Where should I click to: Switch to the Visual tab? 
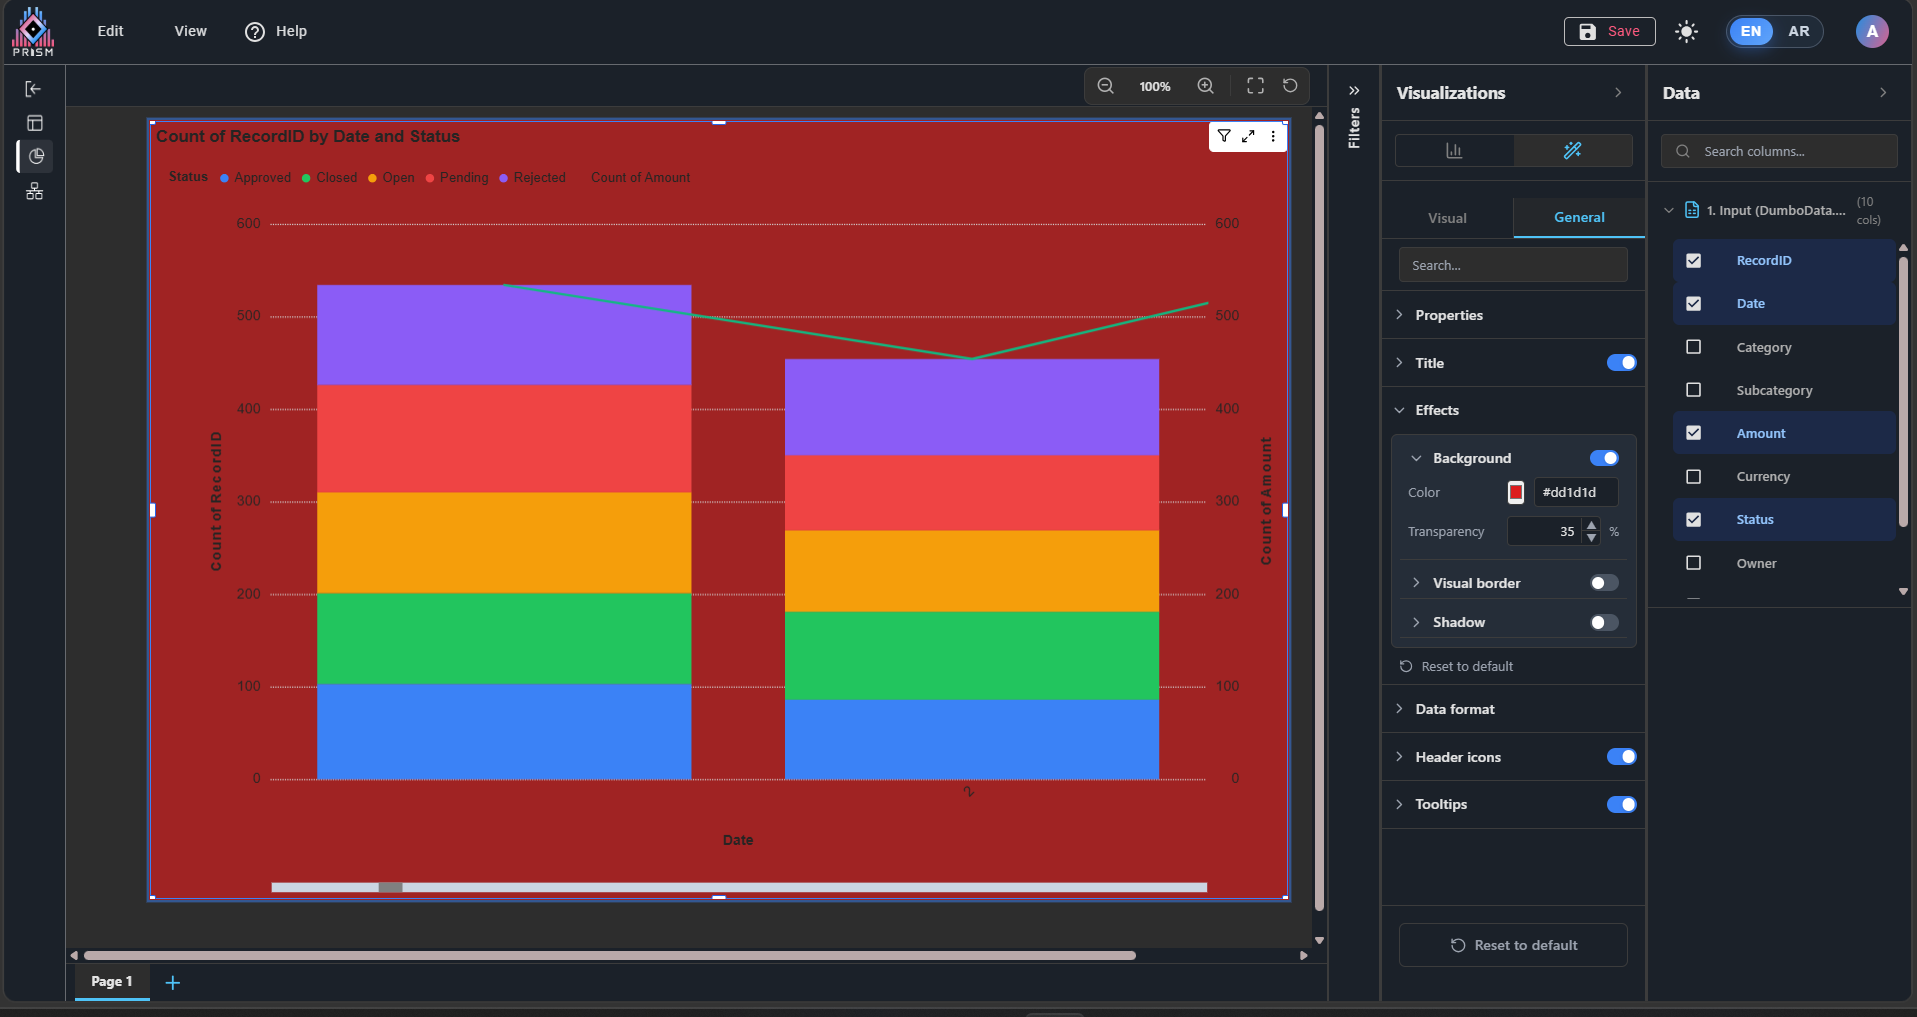click(x=1447, y=218)
